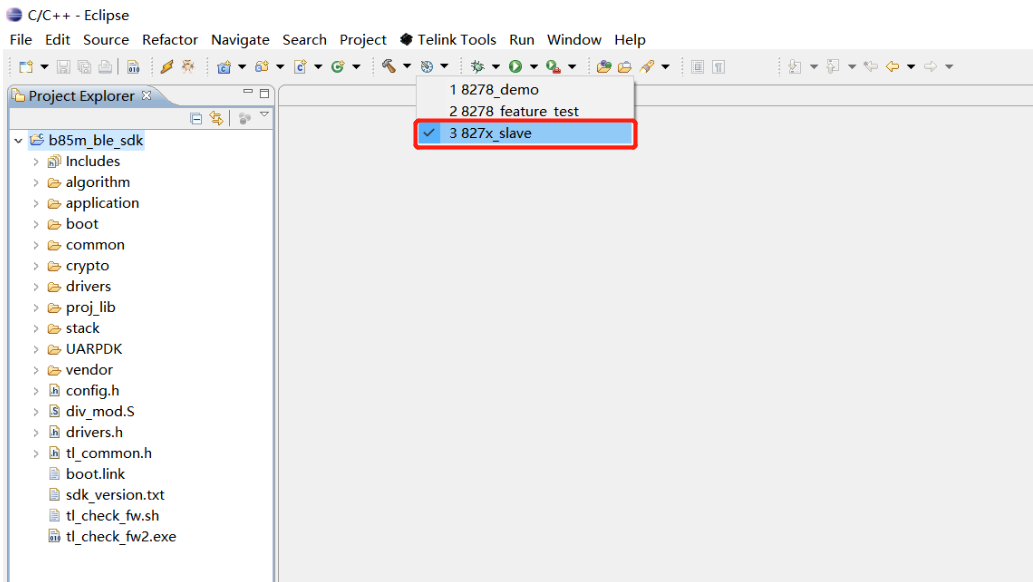Expand the drivers folder in the tree
Image resolution: width=1033 pixels, height=582 pixels.
click(x=36, y=286)
